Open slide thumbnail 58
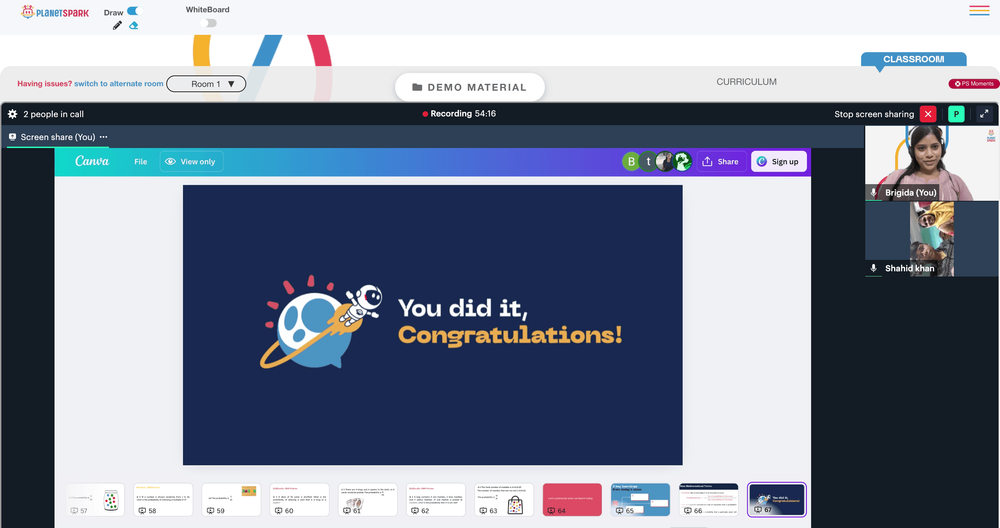 coord(163,499)
